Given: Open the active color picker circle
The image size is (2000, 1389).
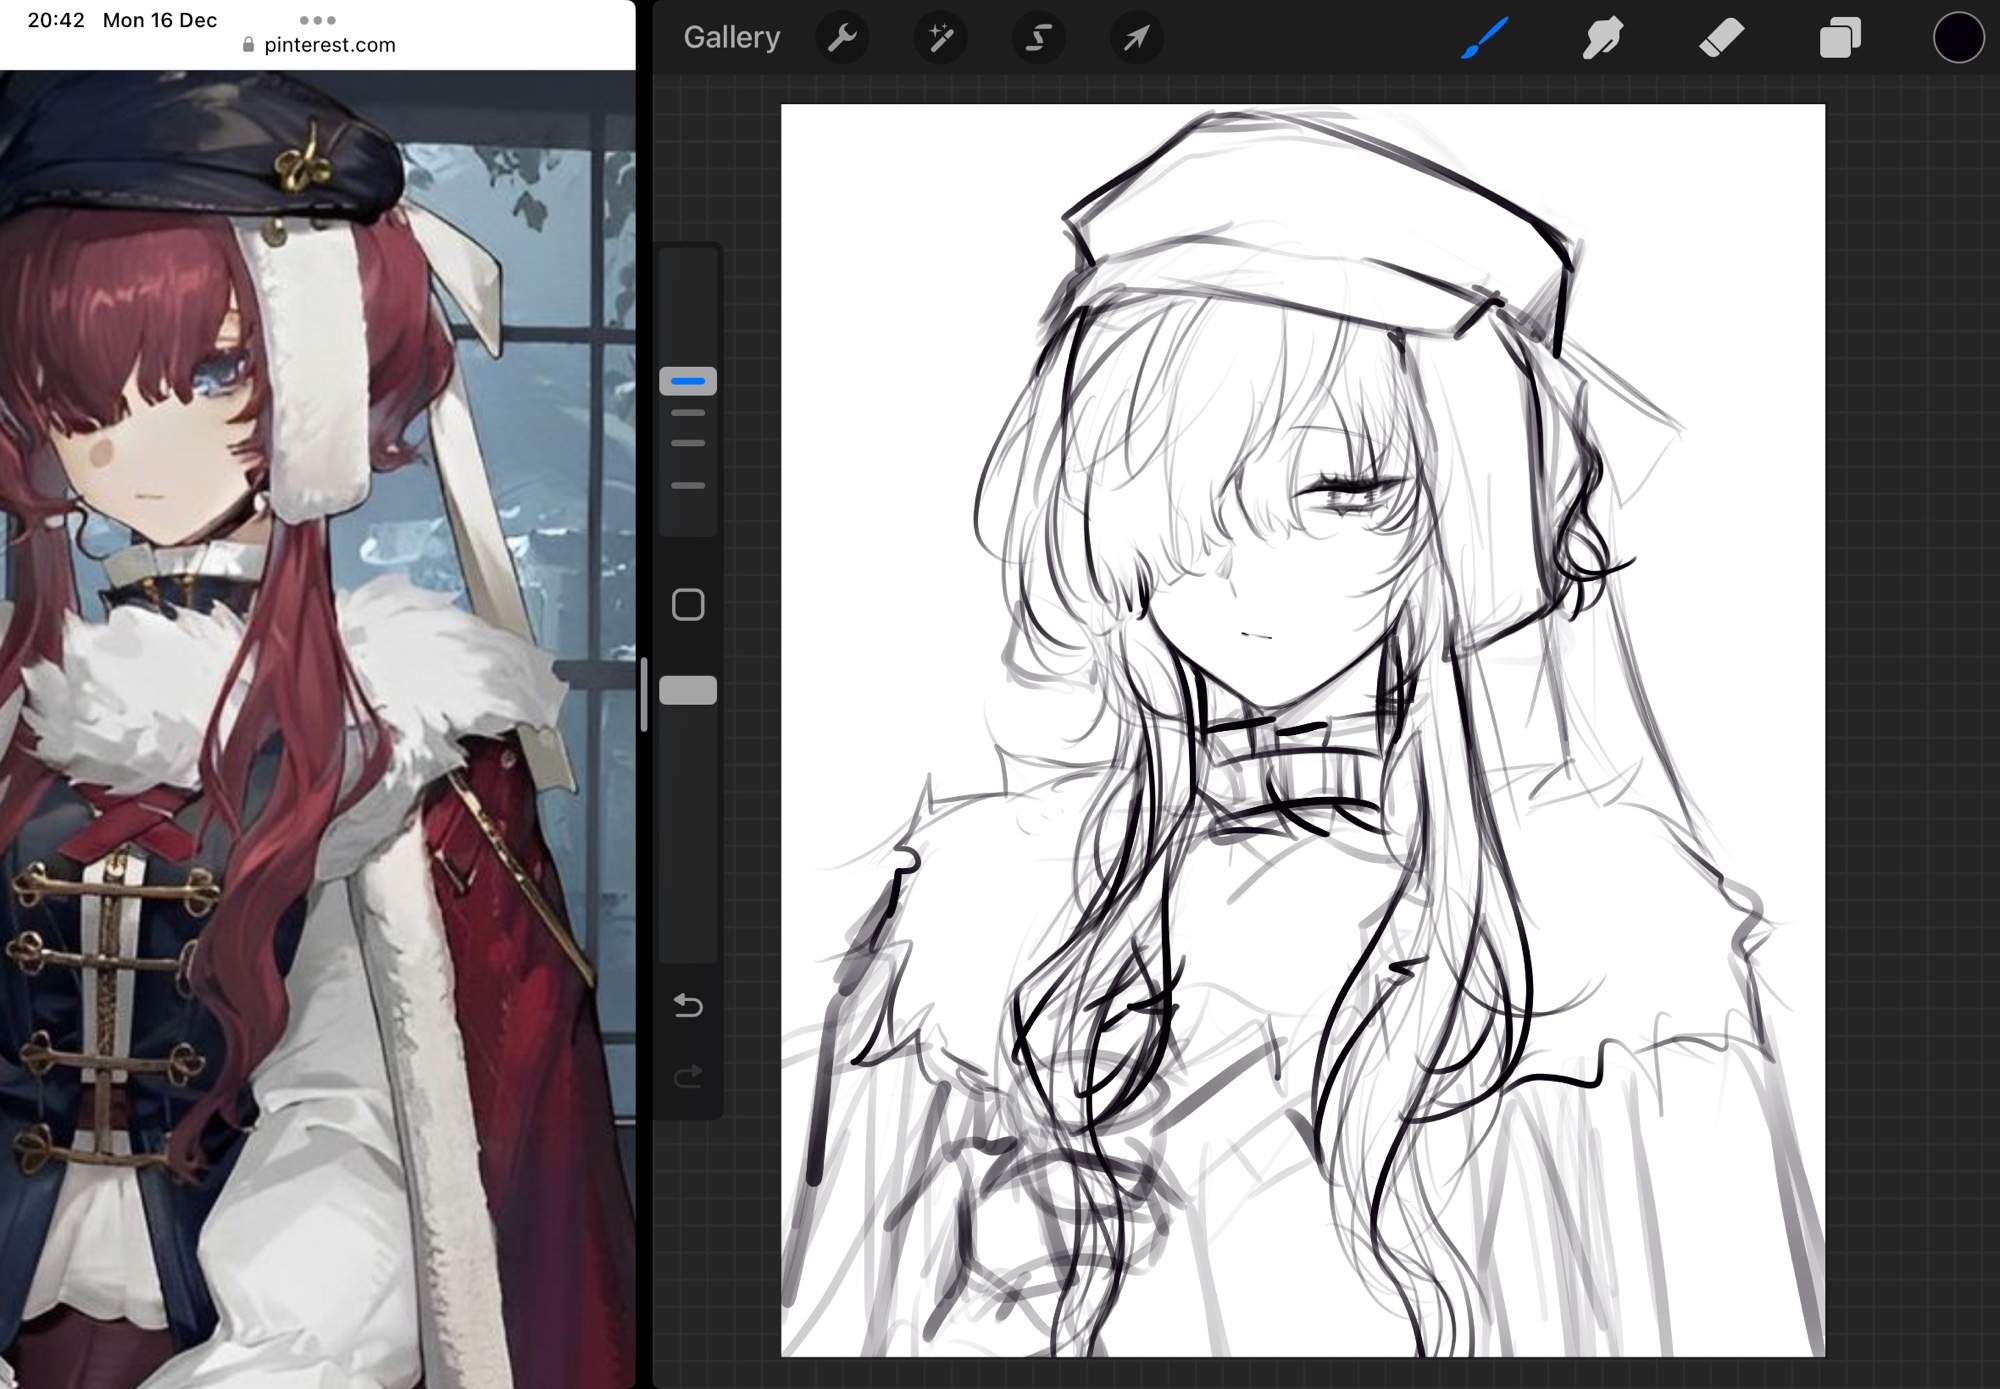Looking at the screenshot, I should (x=1957, y=38).
